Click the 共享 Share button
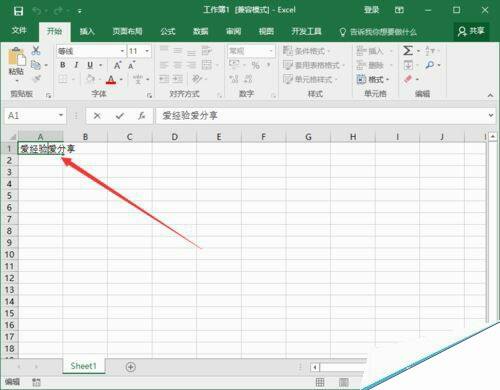 [471, 31]
